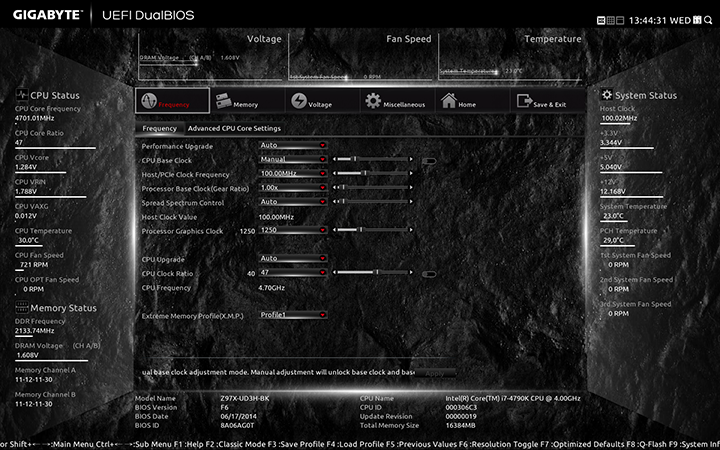Screen dimensions: 720x450
Task: Toggle the switch beside CPU Clock Ratio slider
Action: [428, 272]
